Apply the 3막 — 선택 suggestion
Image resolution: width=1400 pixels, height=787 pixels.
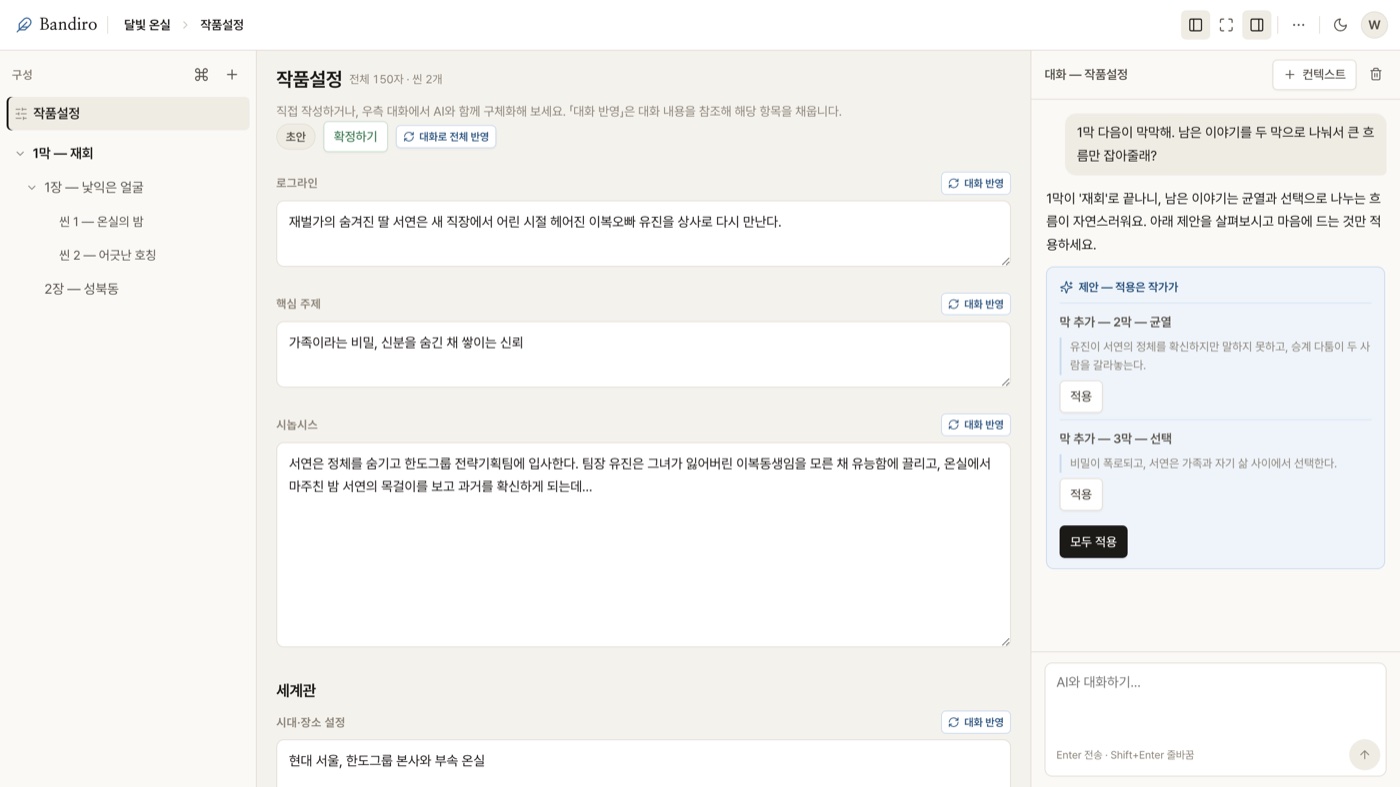[1081, 495]
